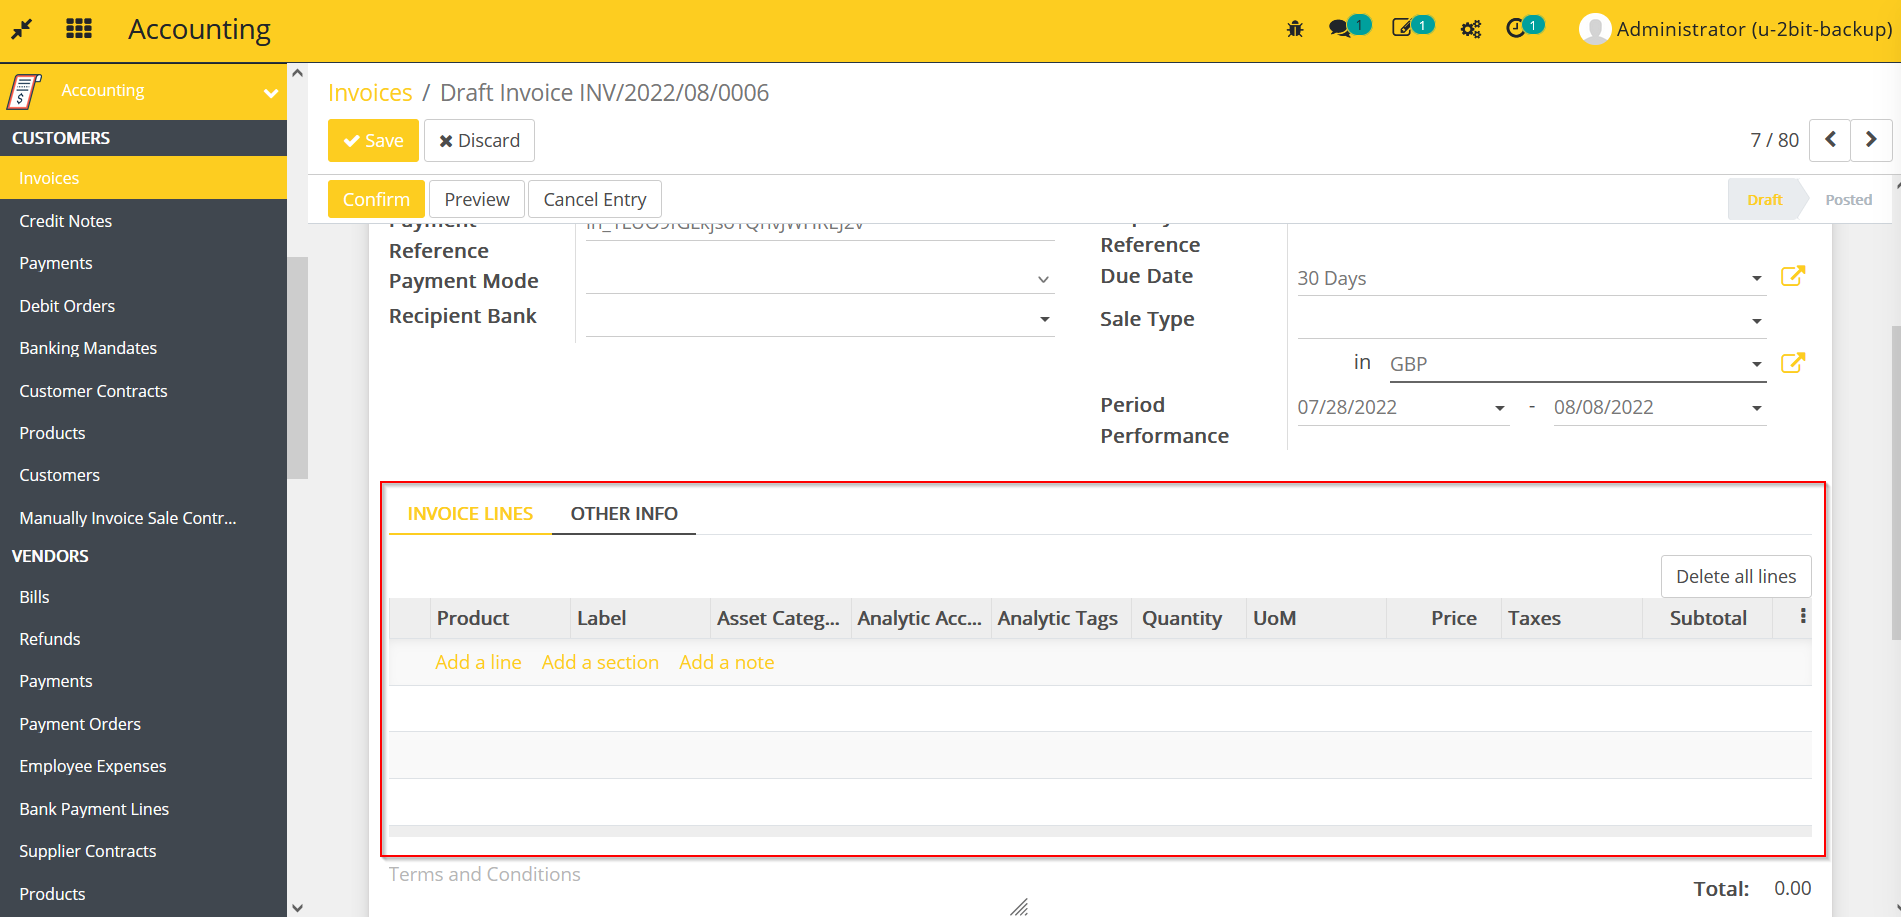Click Add a line link

click(x=478, y=662)
